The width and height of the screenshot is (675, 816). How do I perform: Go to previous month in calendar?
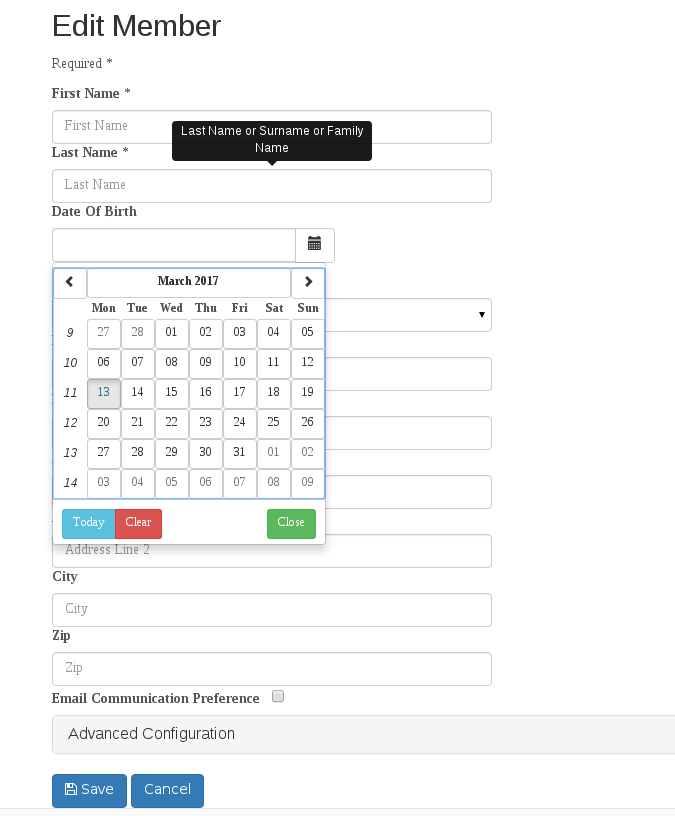[70, 283]
